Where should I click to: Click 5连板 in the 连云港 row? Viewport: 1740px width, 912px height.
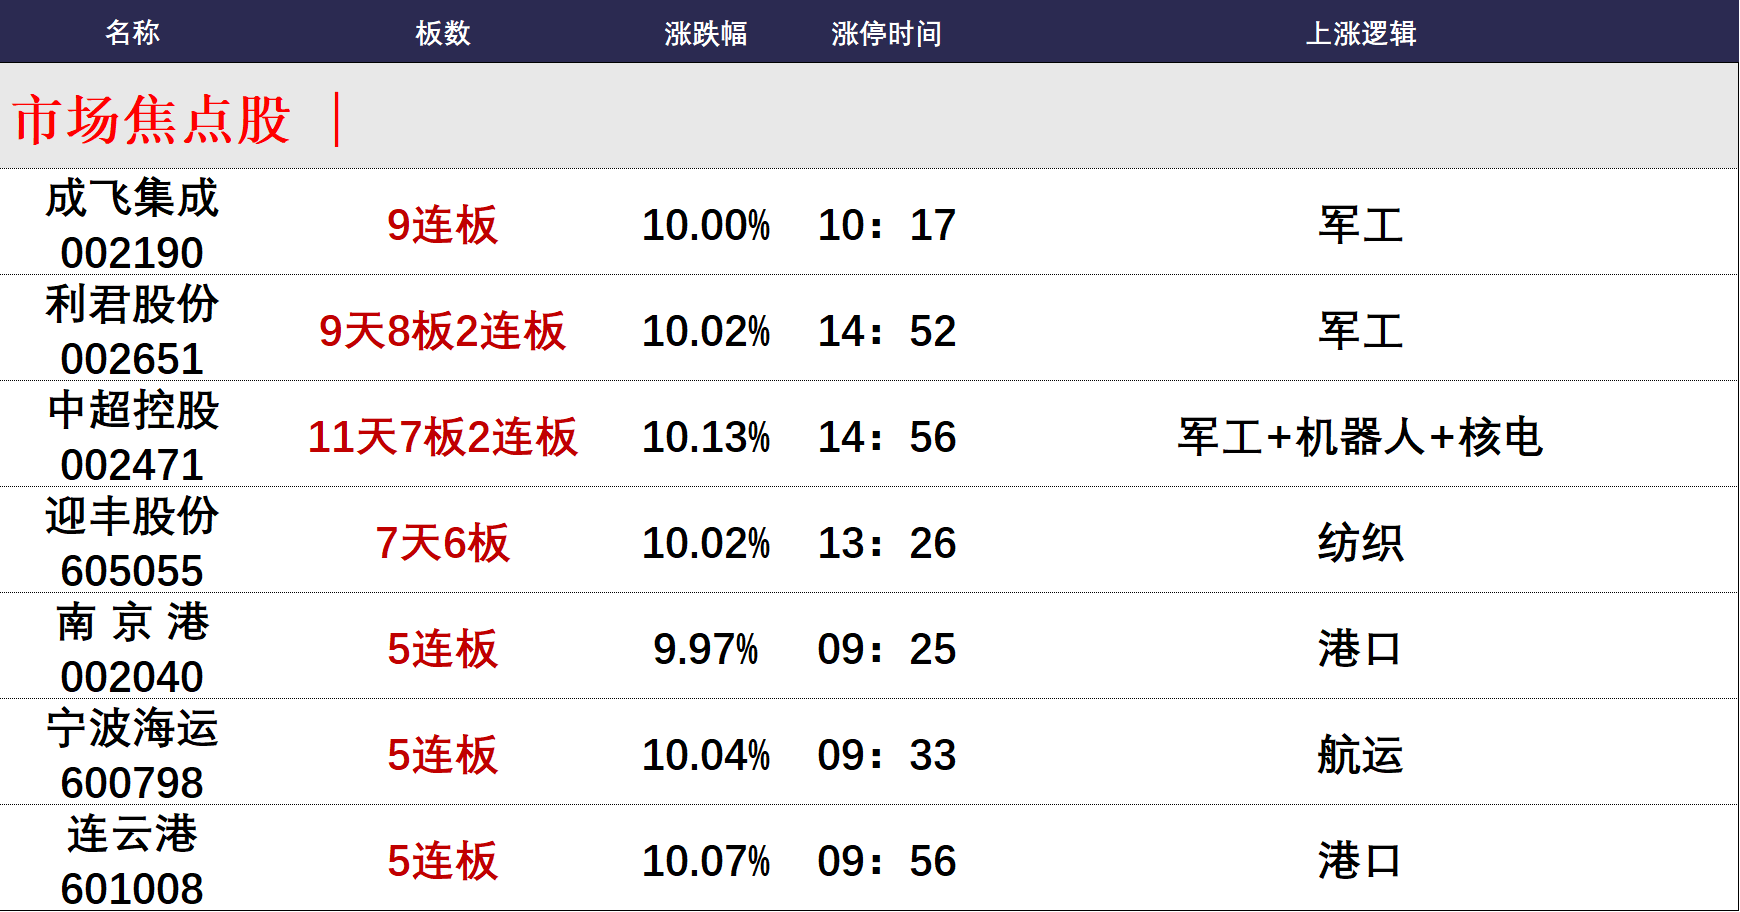click(443, 861)
